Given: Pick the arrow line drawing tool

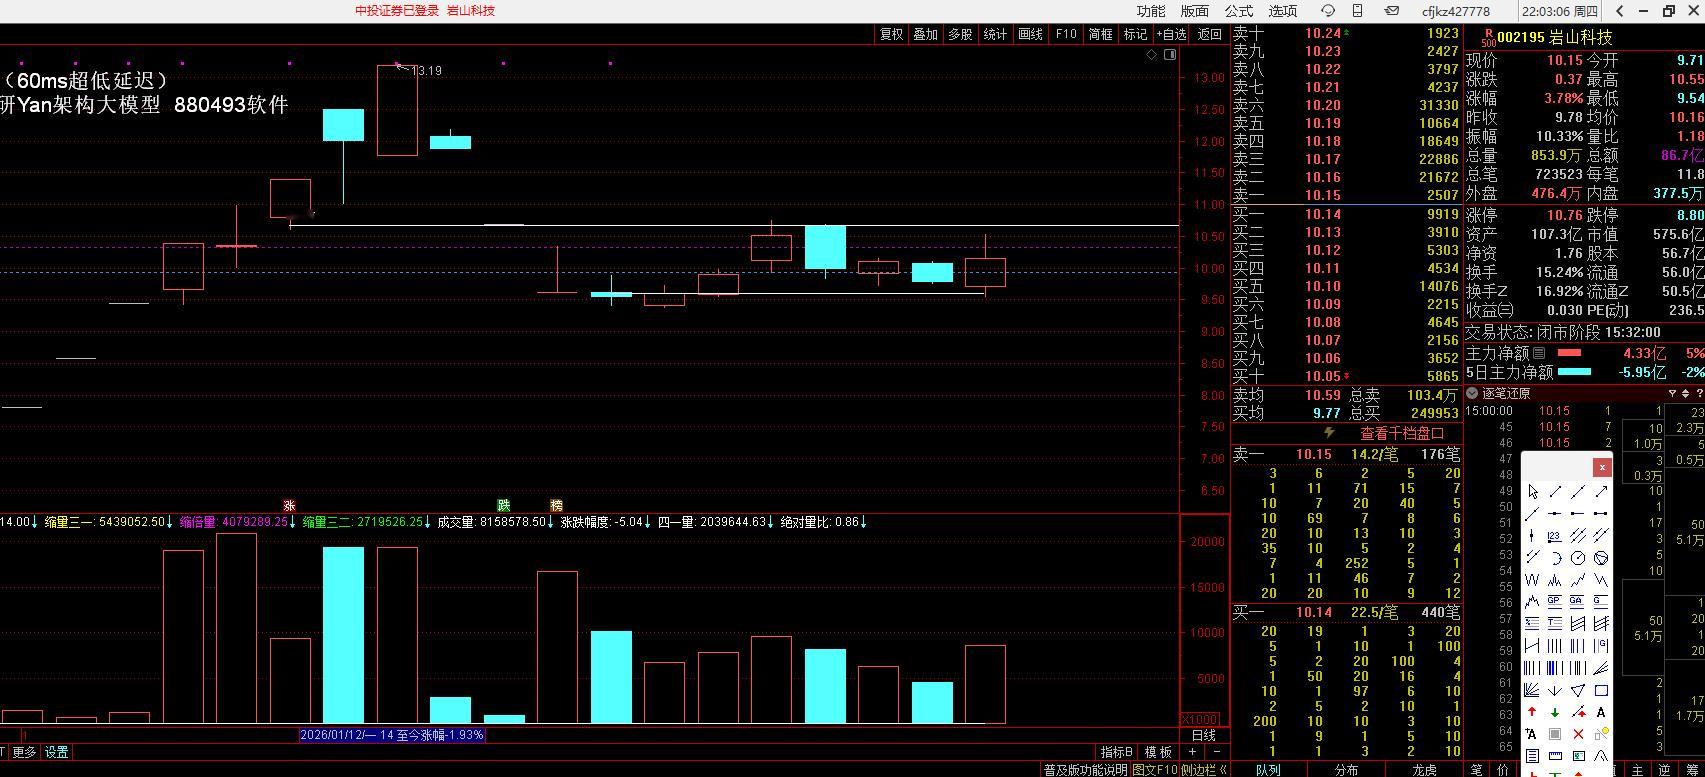Looking at the screenshot, I should (1601, 492).
